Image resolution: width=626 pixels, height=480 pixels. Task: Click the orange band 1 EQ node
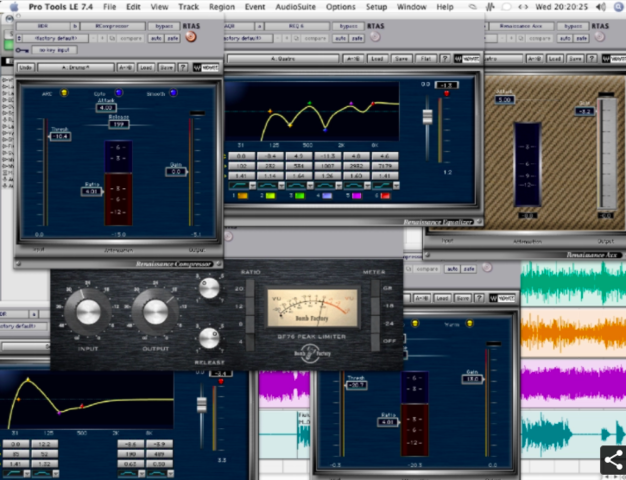pyautogui.click(x=270, y=111)
